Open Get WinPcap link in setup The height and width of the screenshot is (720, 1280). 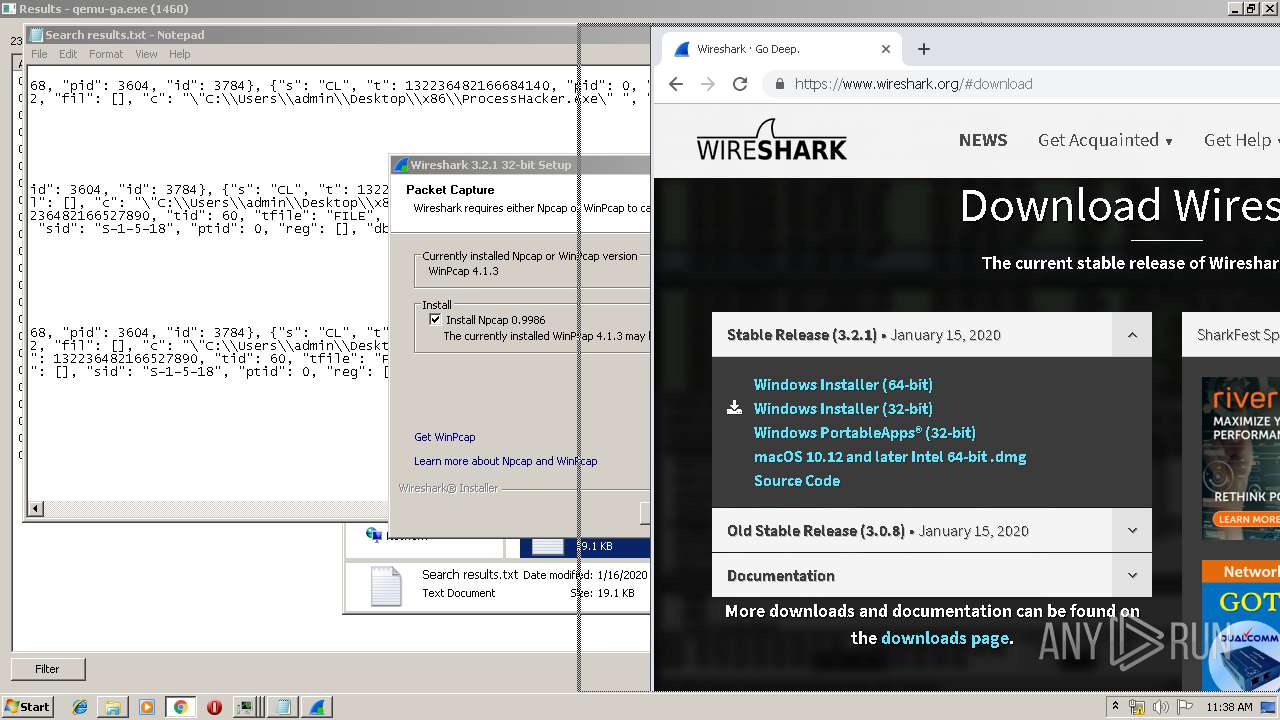pos(445,437)
